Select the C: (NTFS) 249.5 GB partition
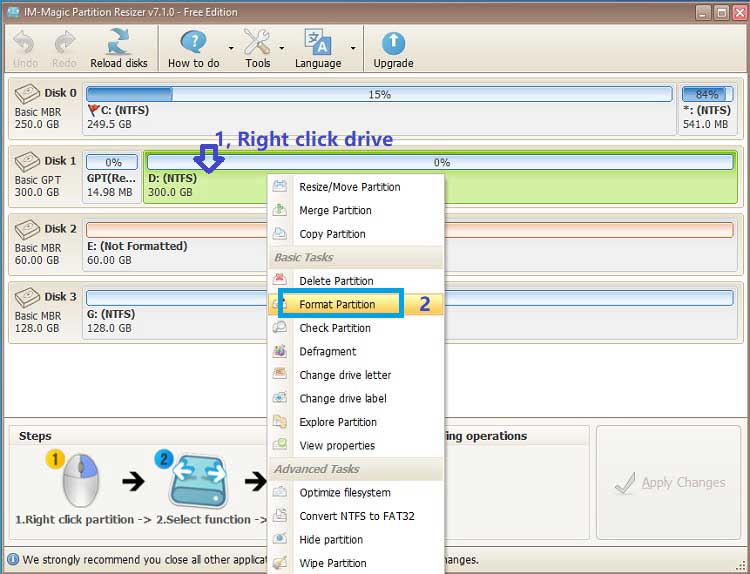750x574 pixels. coord(380,108)
